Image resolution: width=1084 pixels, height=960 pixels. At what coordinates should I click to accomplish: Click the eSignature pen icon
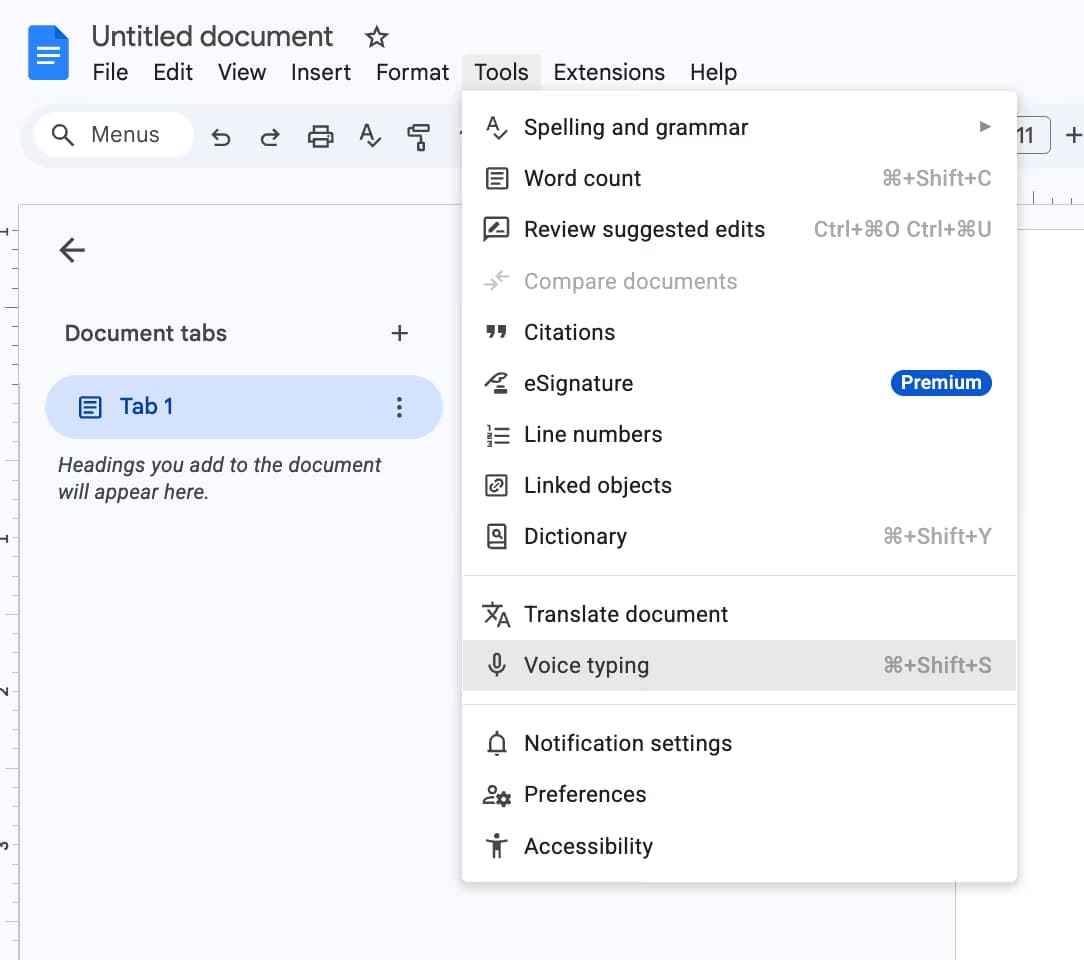coord(496,383)
